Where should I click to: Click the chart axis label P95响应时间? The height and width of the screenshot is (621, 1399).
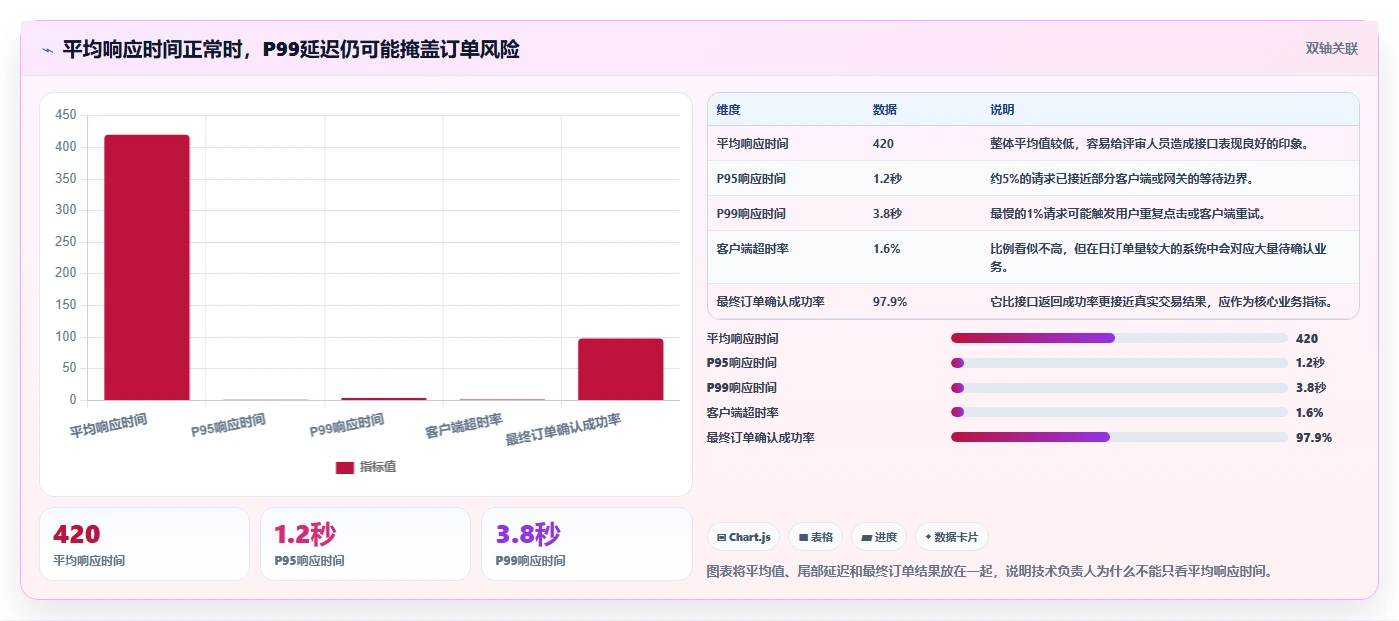click(228, 426)
